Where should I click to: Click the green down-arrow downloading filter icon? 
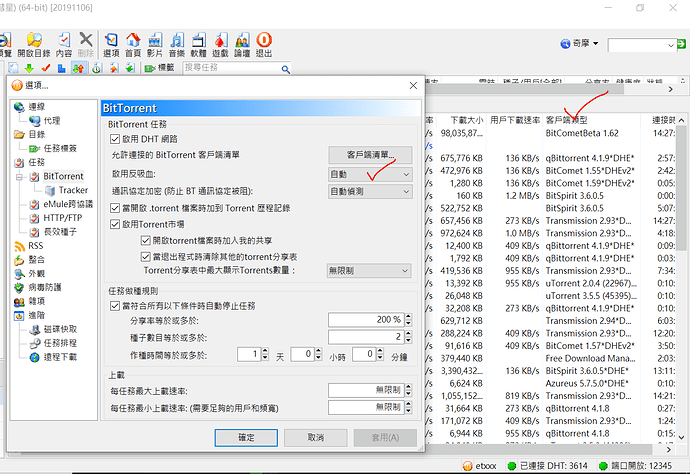(x=29, y=68)
